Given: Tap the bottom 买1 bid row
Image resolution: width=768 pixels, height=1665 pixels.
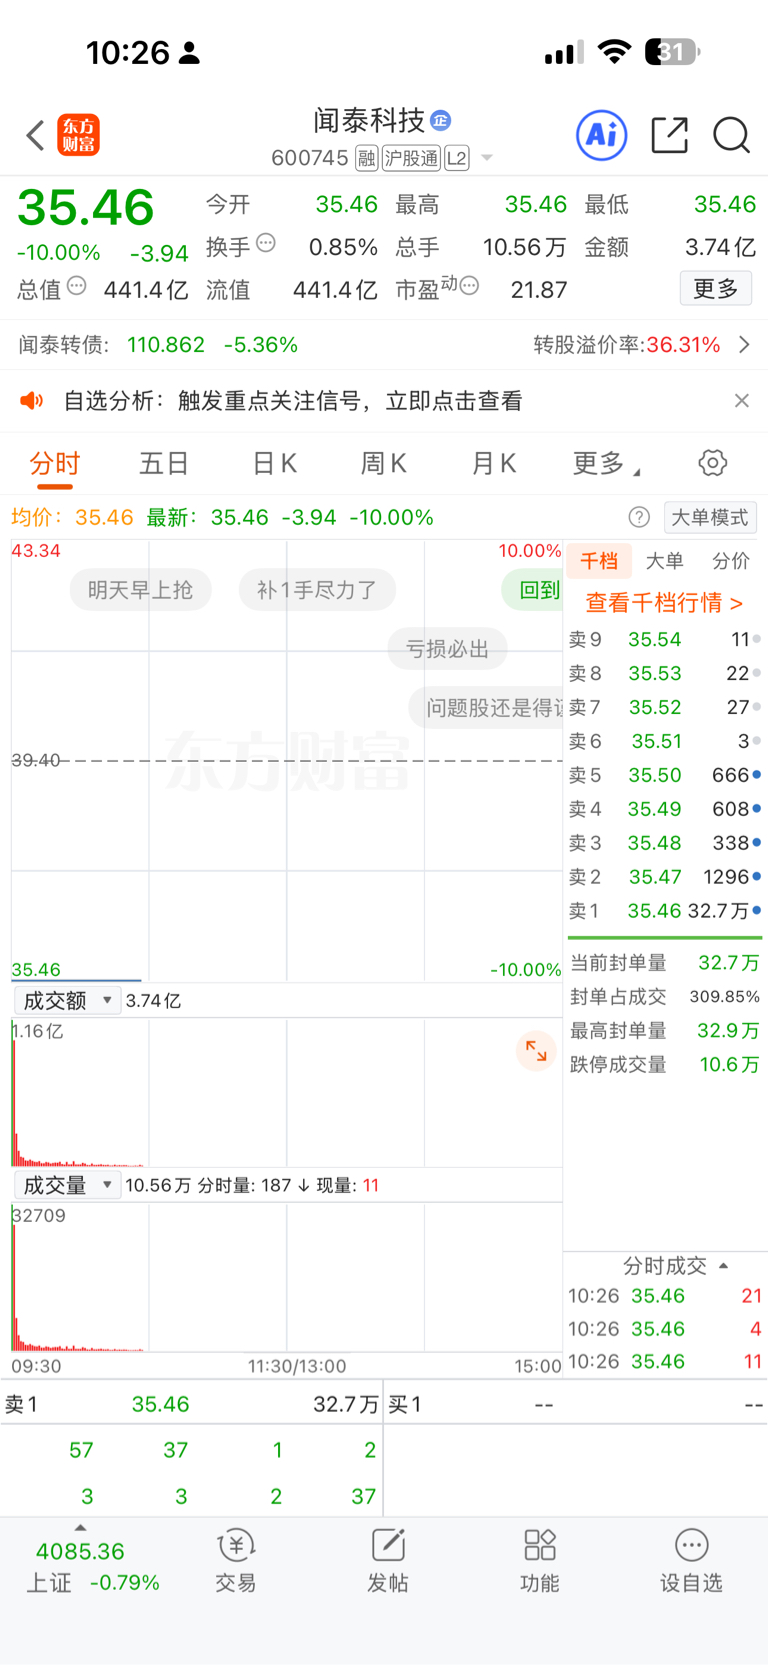Looking at the screenshot, I should (576, 1405).
